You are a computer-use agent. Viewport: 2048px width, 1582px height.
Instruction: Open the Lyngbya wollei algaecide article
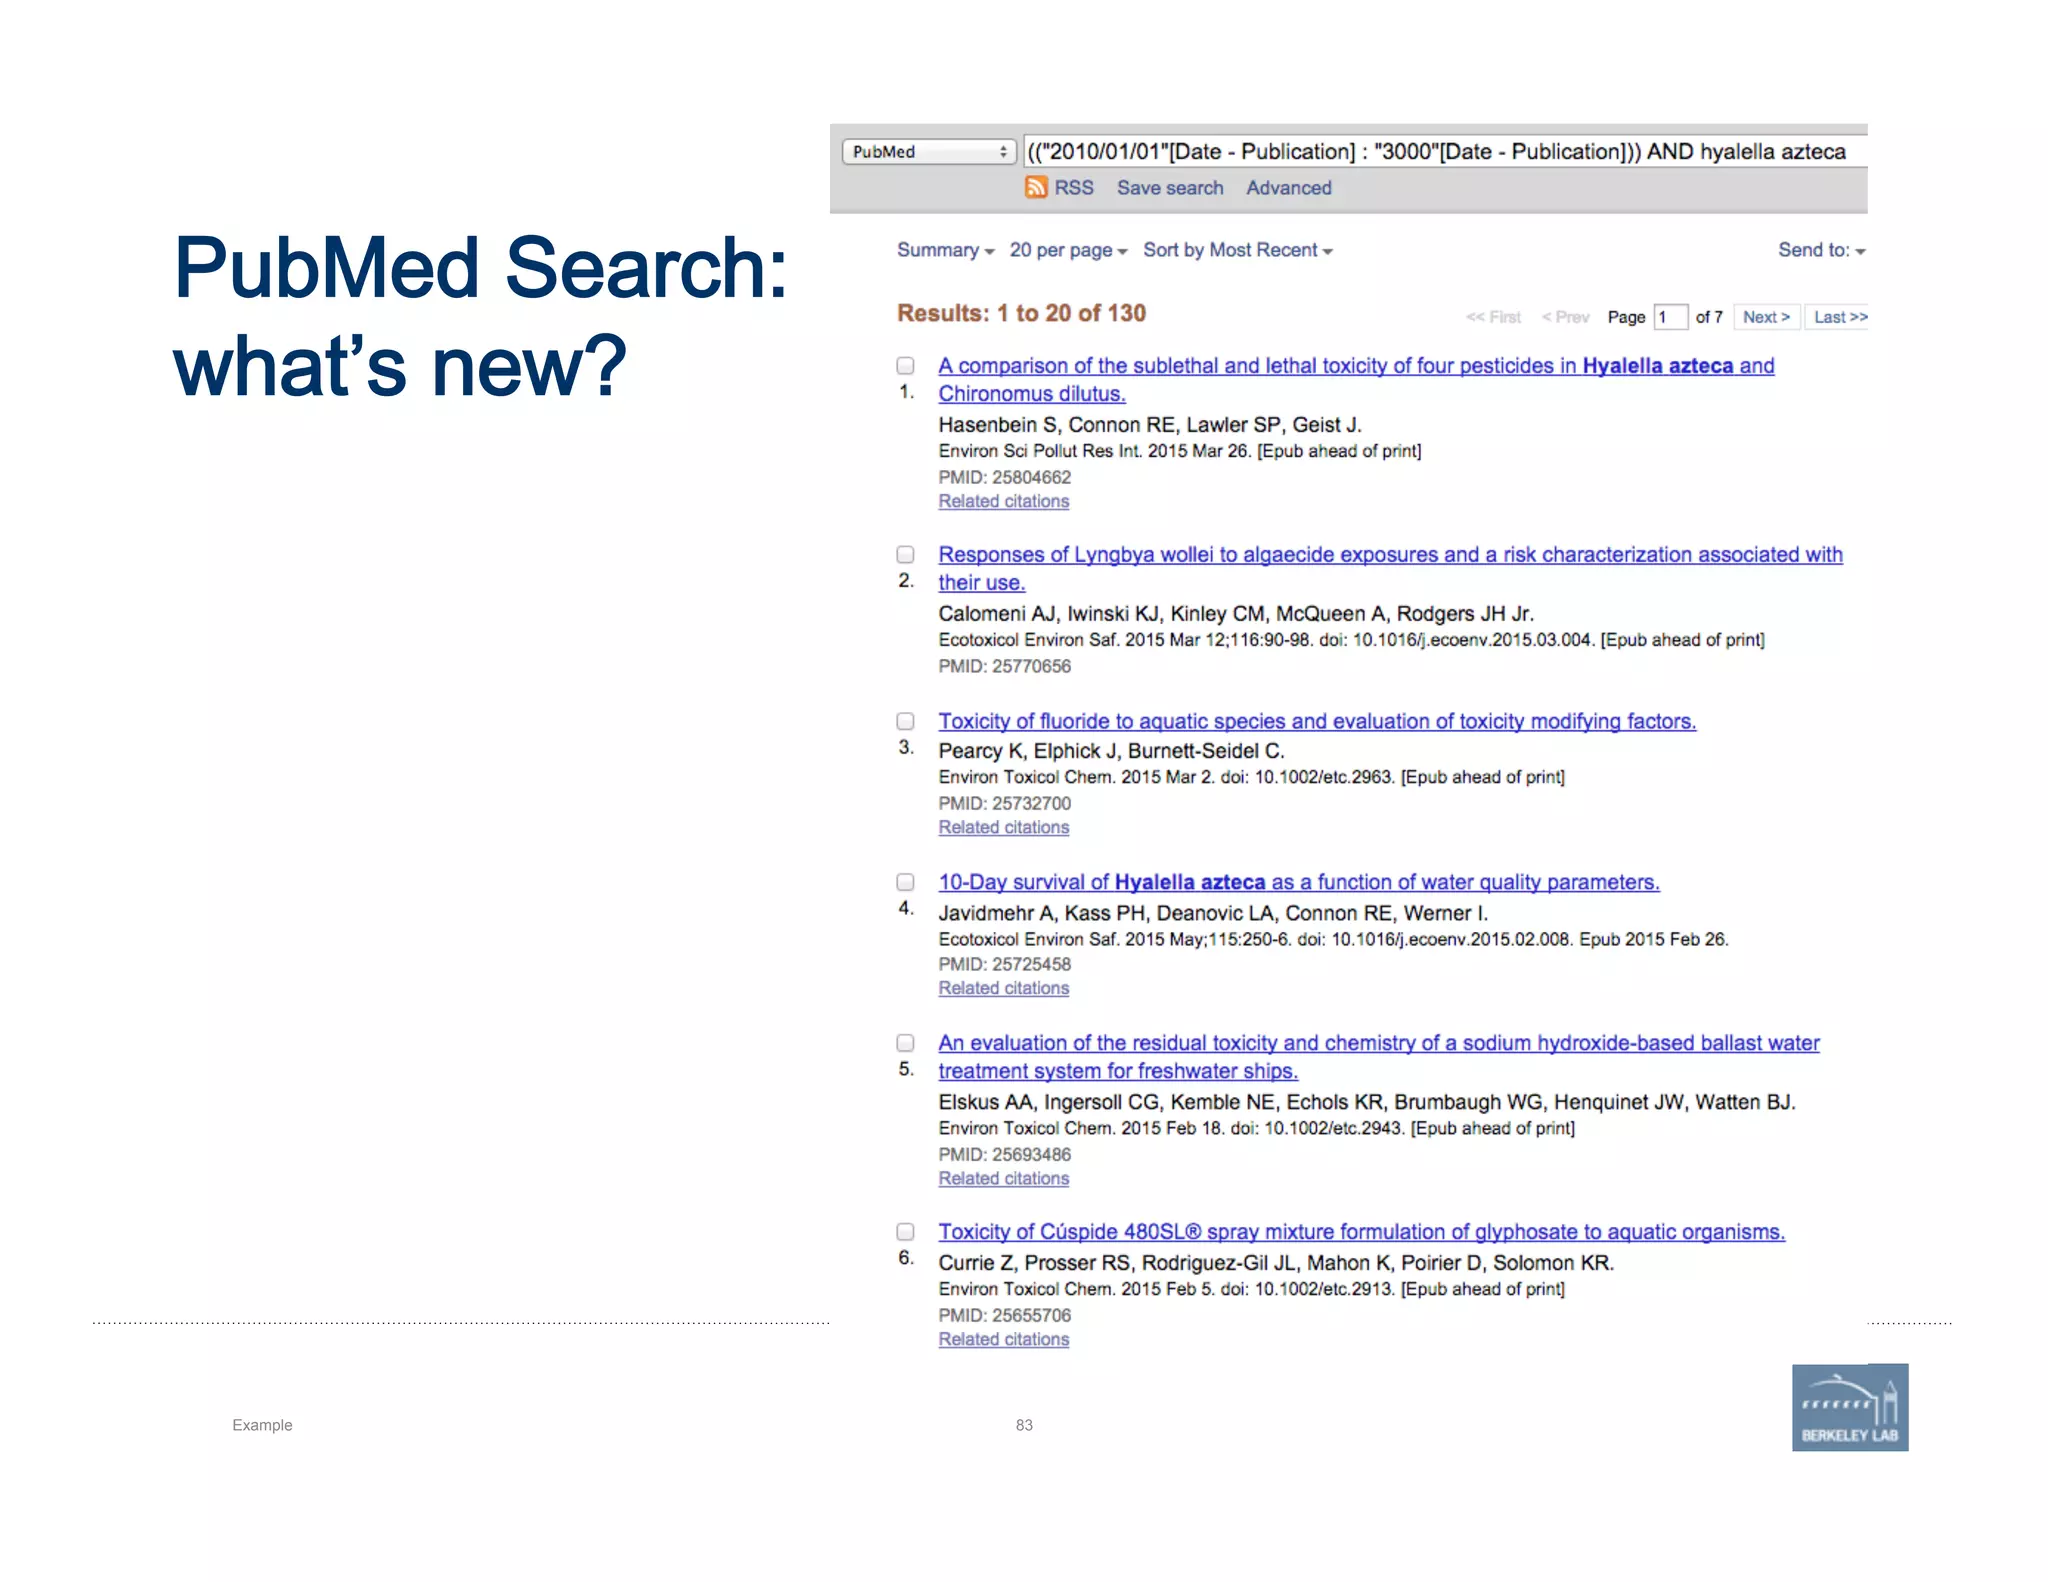coord(1390,568)
